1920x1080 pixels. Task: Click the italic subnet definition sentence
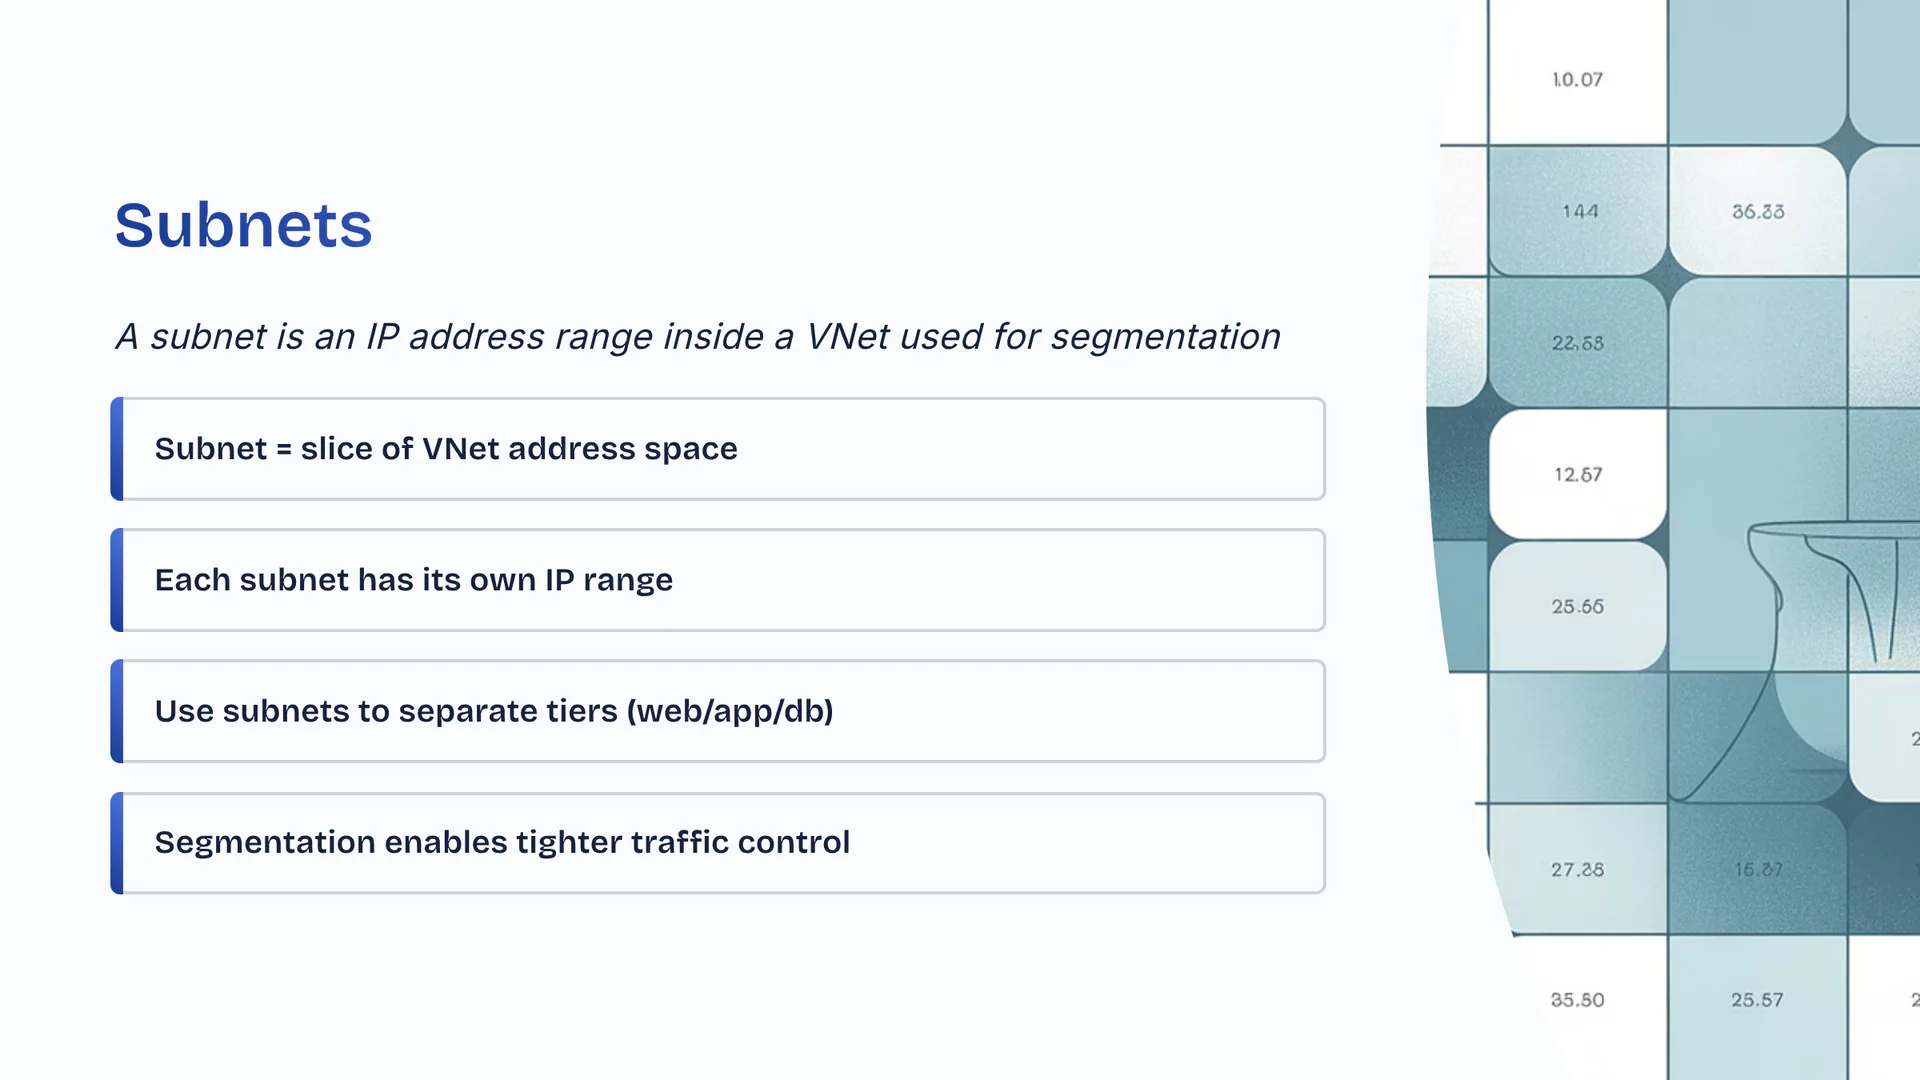(x=697, y=337)
